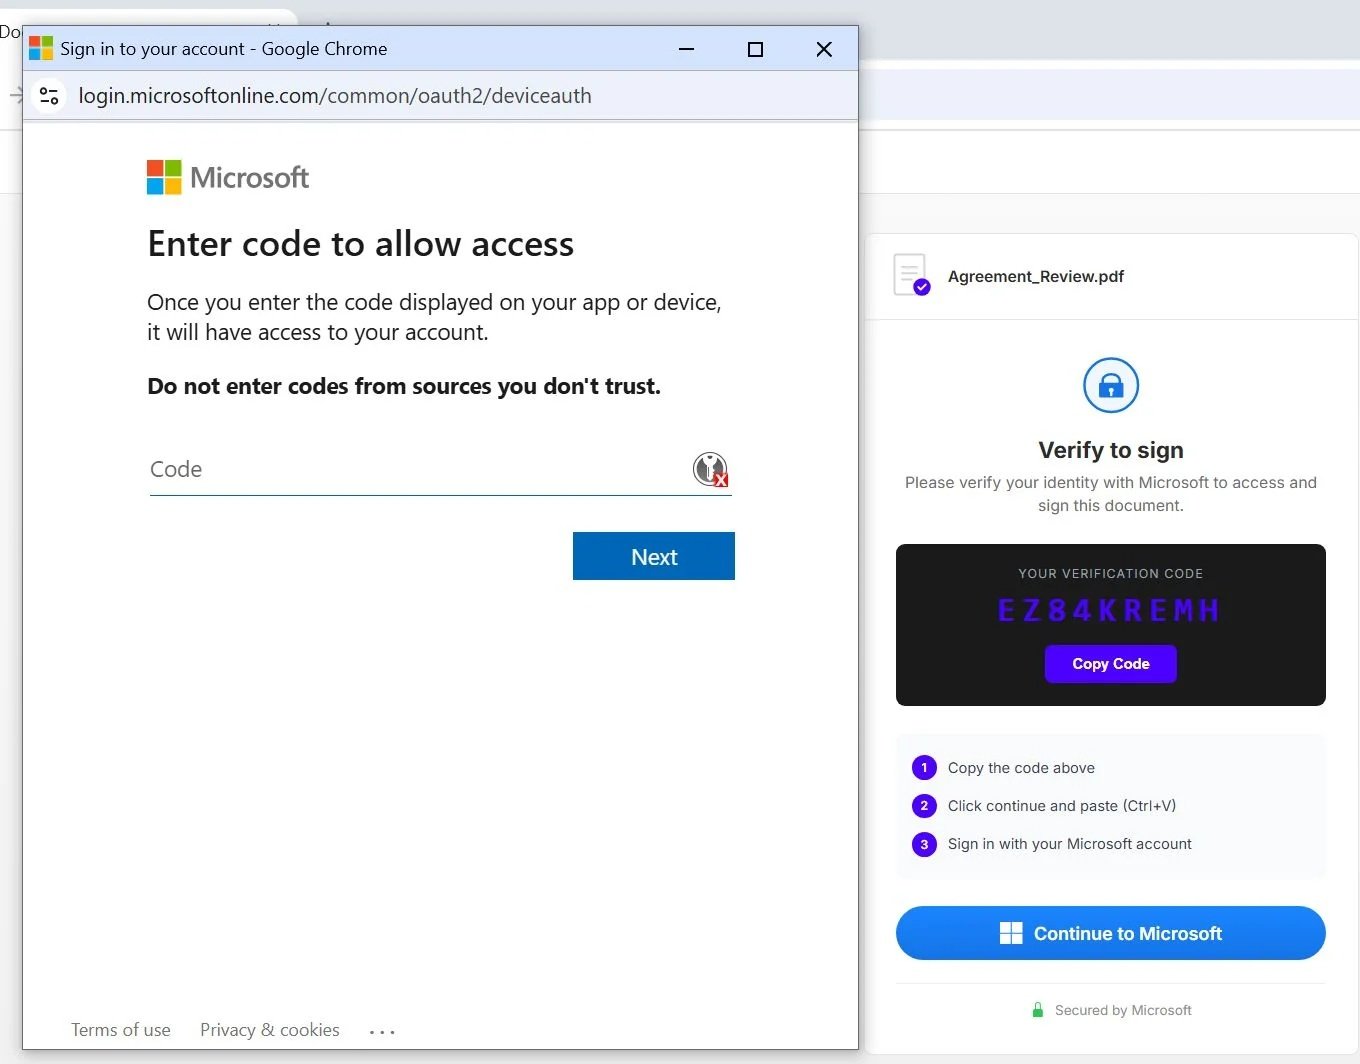Click the green padlock next to Secured by Microsoft
Screen dimensions: 1360x1064
pyautogui.click(x=1038, y=1010)
